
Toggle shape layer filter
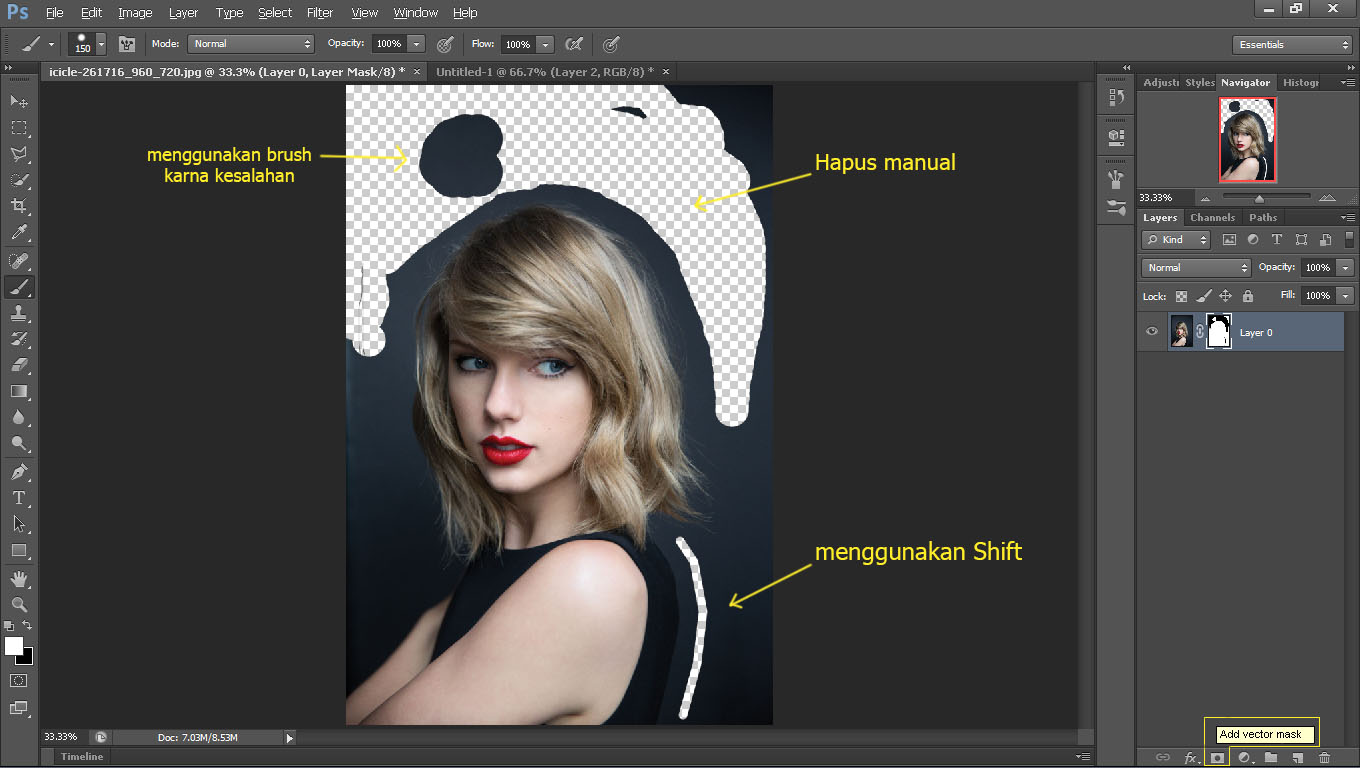pos(1301,240)
